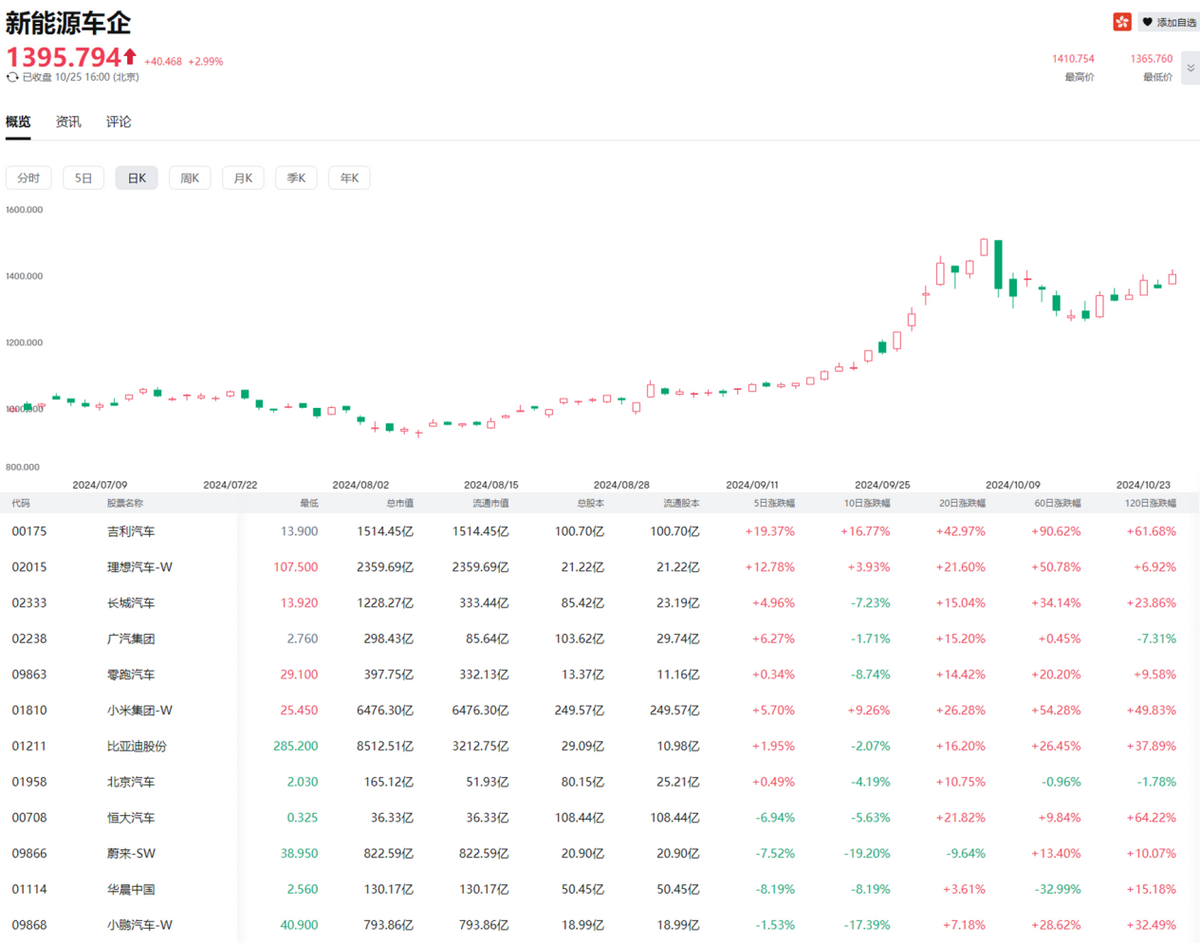1200x945 pixels.
Task: Click the 2024/09/11 date marker on chart
Action: [x=752, y=484]
